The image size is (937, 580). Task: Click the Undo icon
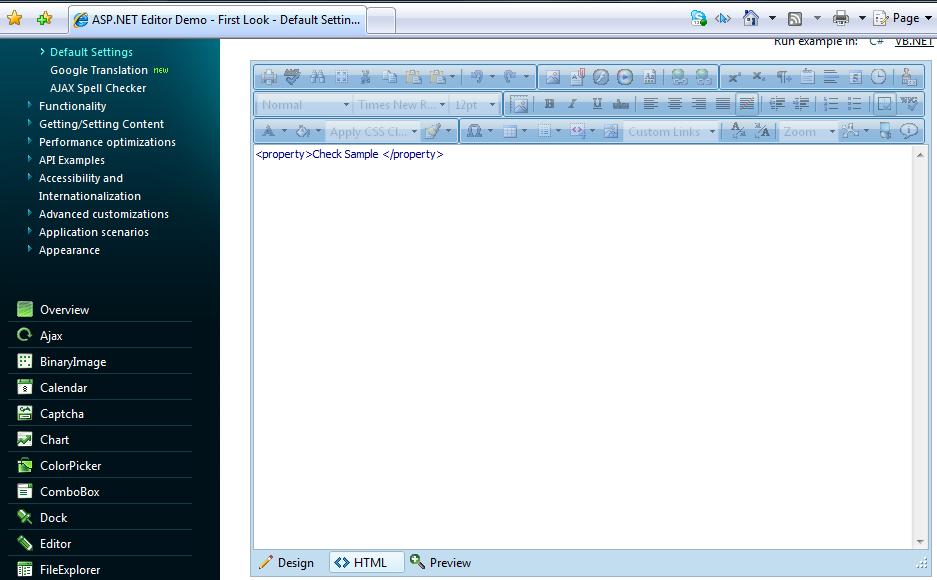pyautogui.click(x=476, y=76)
